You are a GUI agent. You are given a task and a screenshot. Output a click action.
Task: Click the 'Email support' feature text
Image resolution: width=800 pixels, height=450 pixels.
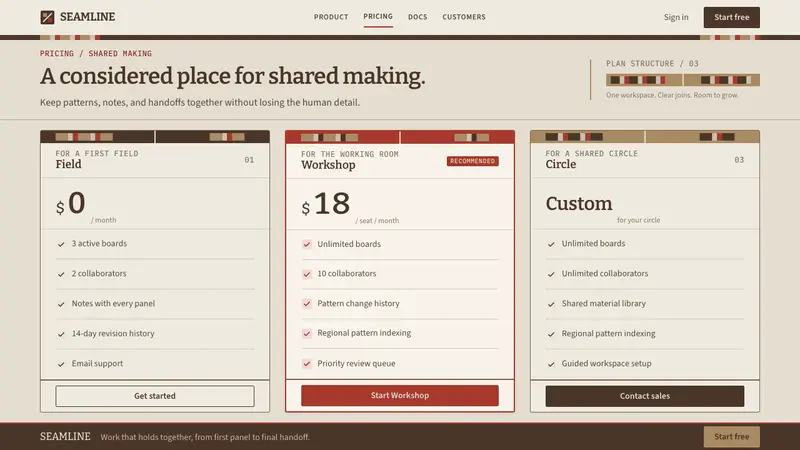pyautogui.click(x=97, y=364)
